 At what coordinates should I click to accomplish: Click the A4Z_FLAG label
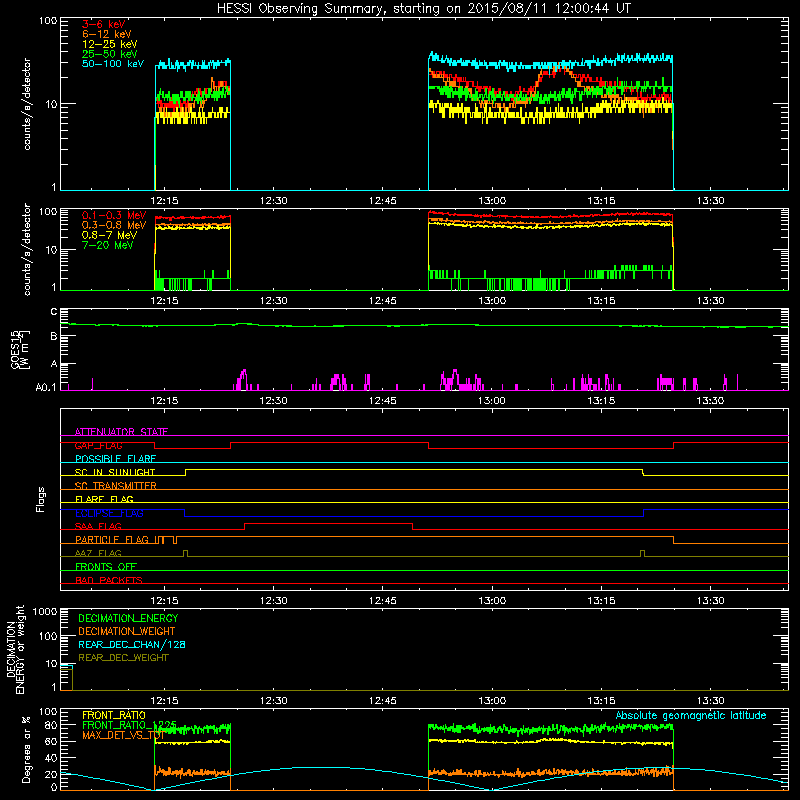[x=98, y=553]
